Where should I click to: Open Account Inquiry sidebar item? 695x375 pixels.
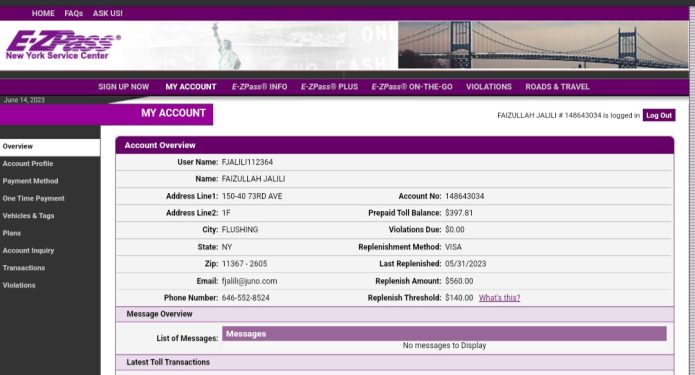pyautogui.click(x=28, y=250)
